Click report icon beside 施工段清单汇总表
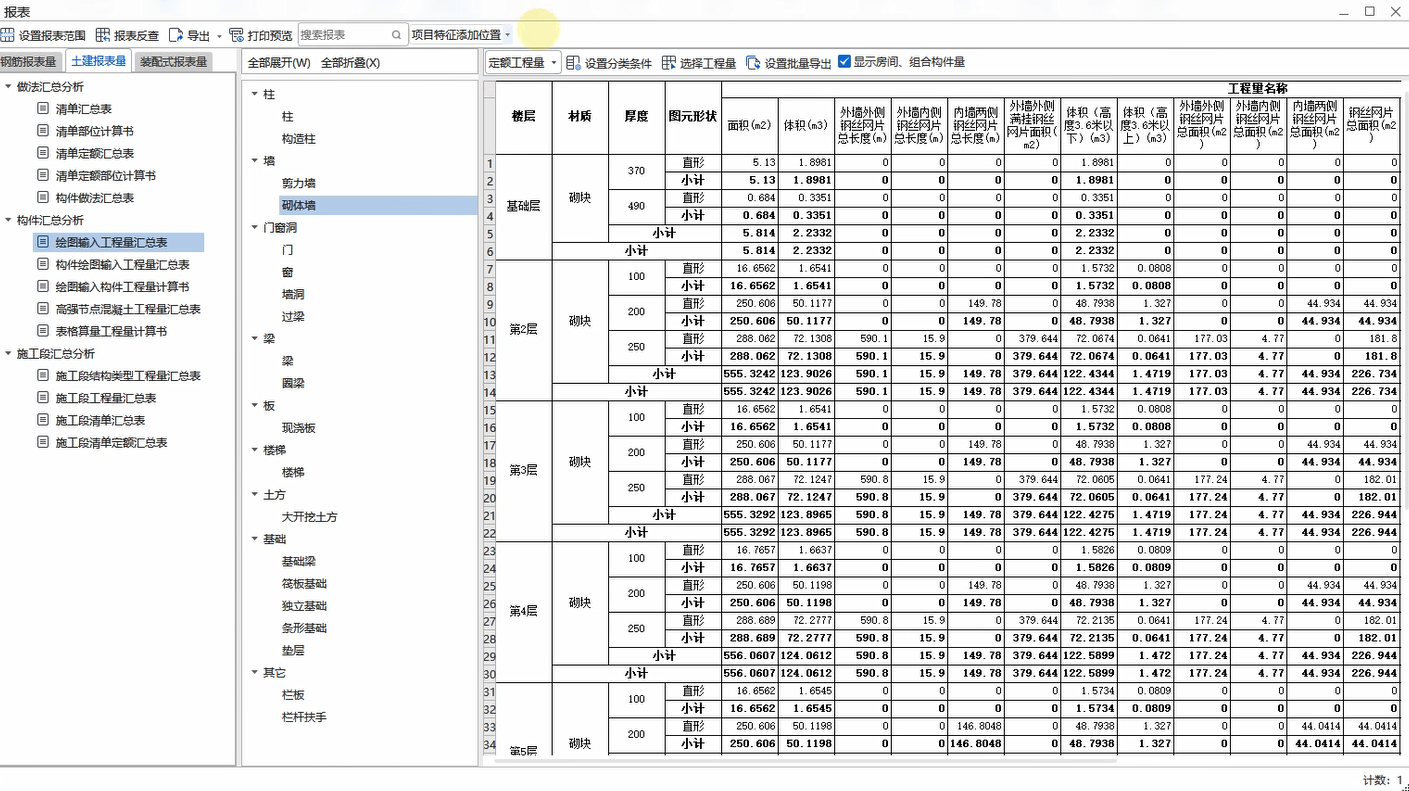The image size is (1409, 791). (43, 420)
